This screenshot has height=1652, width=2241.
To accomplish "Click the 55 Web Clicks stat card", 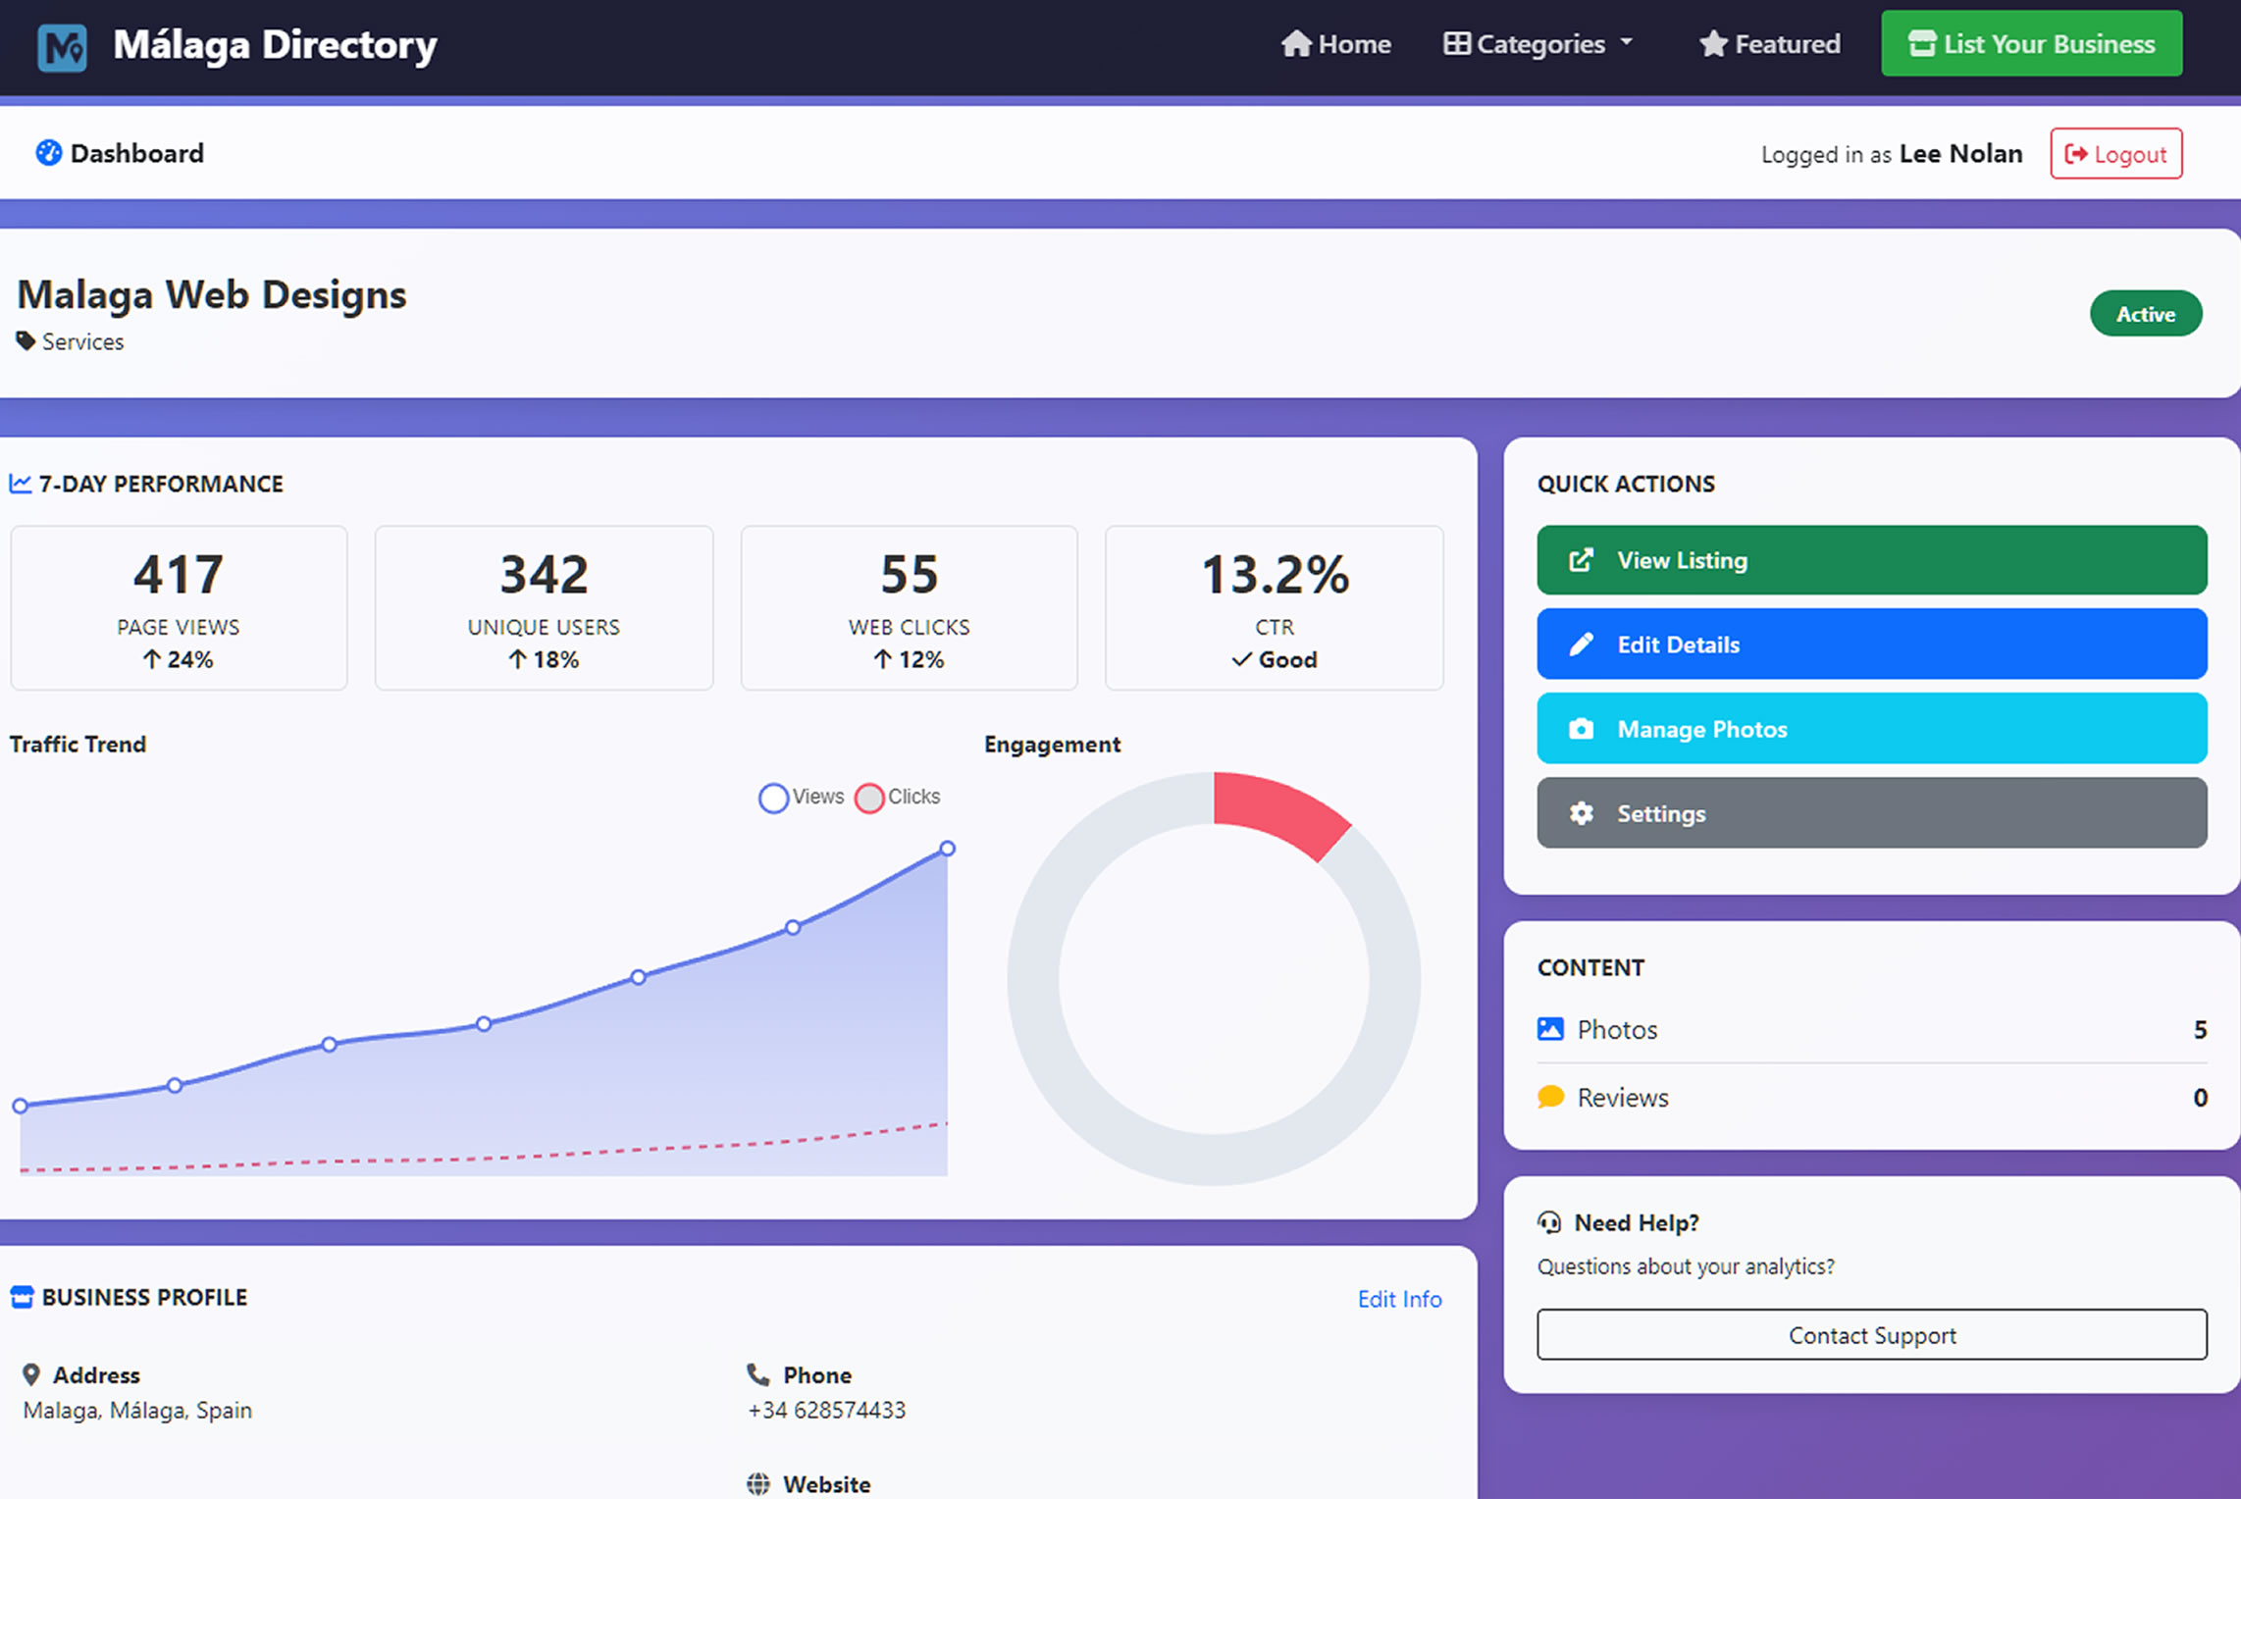I will coord(909,608).
